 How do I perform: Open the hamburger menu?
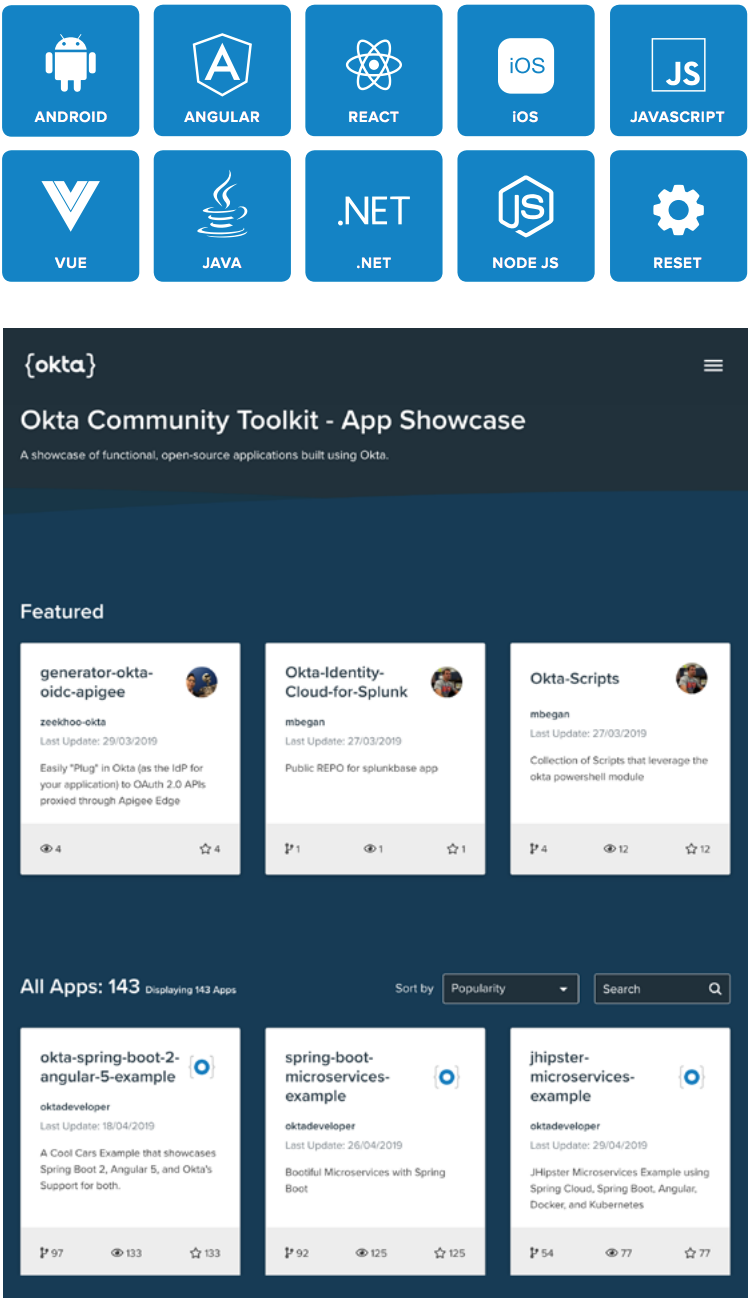coord(713,366)
